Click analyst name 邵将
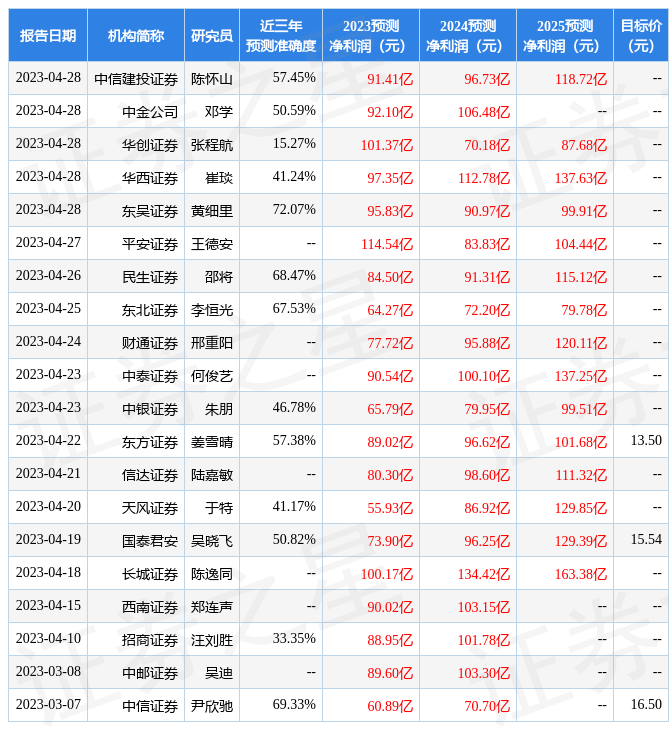This screenshot has width=669, height=730. pyautogui.click(x=219, y=277)
